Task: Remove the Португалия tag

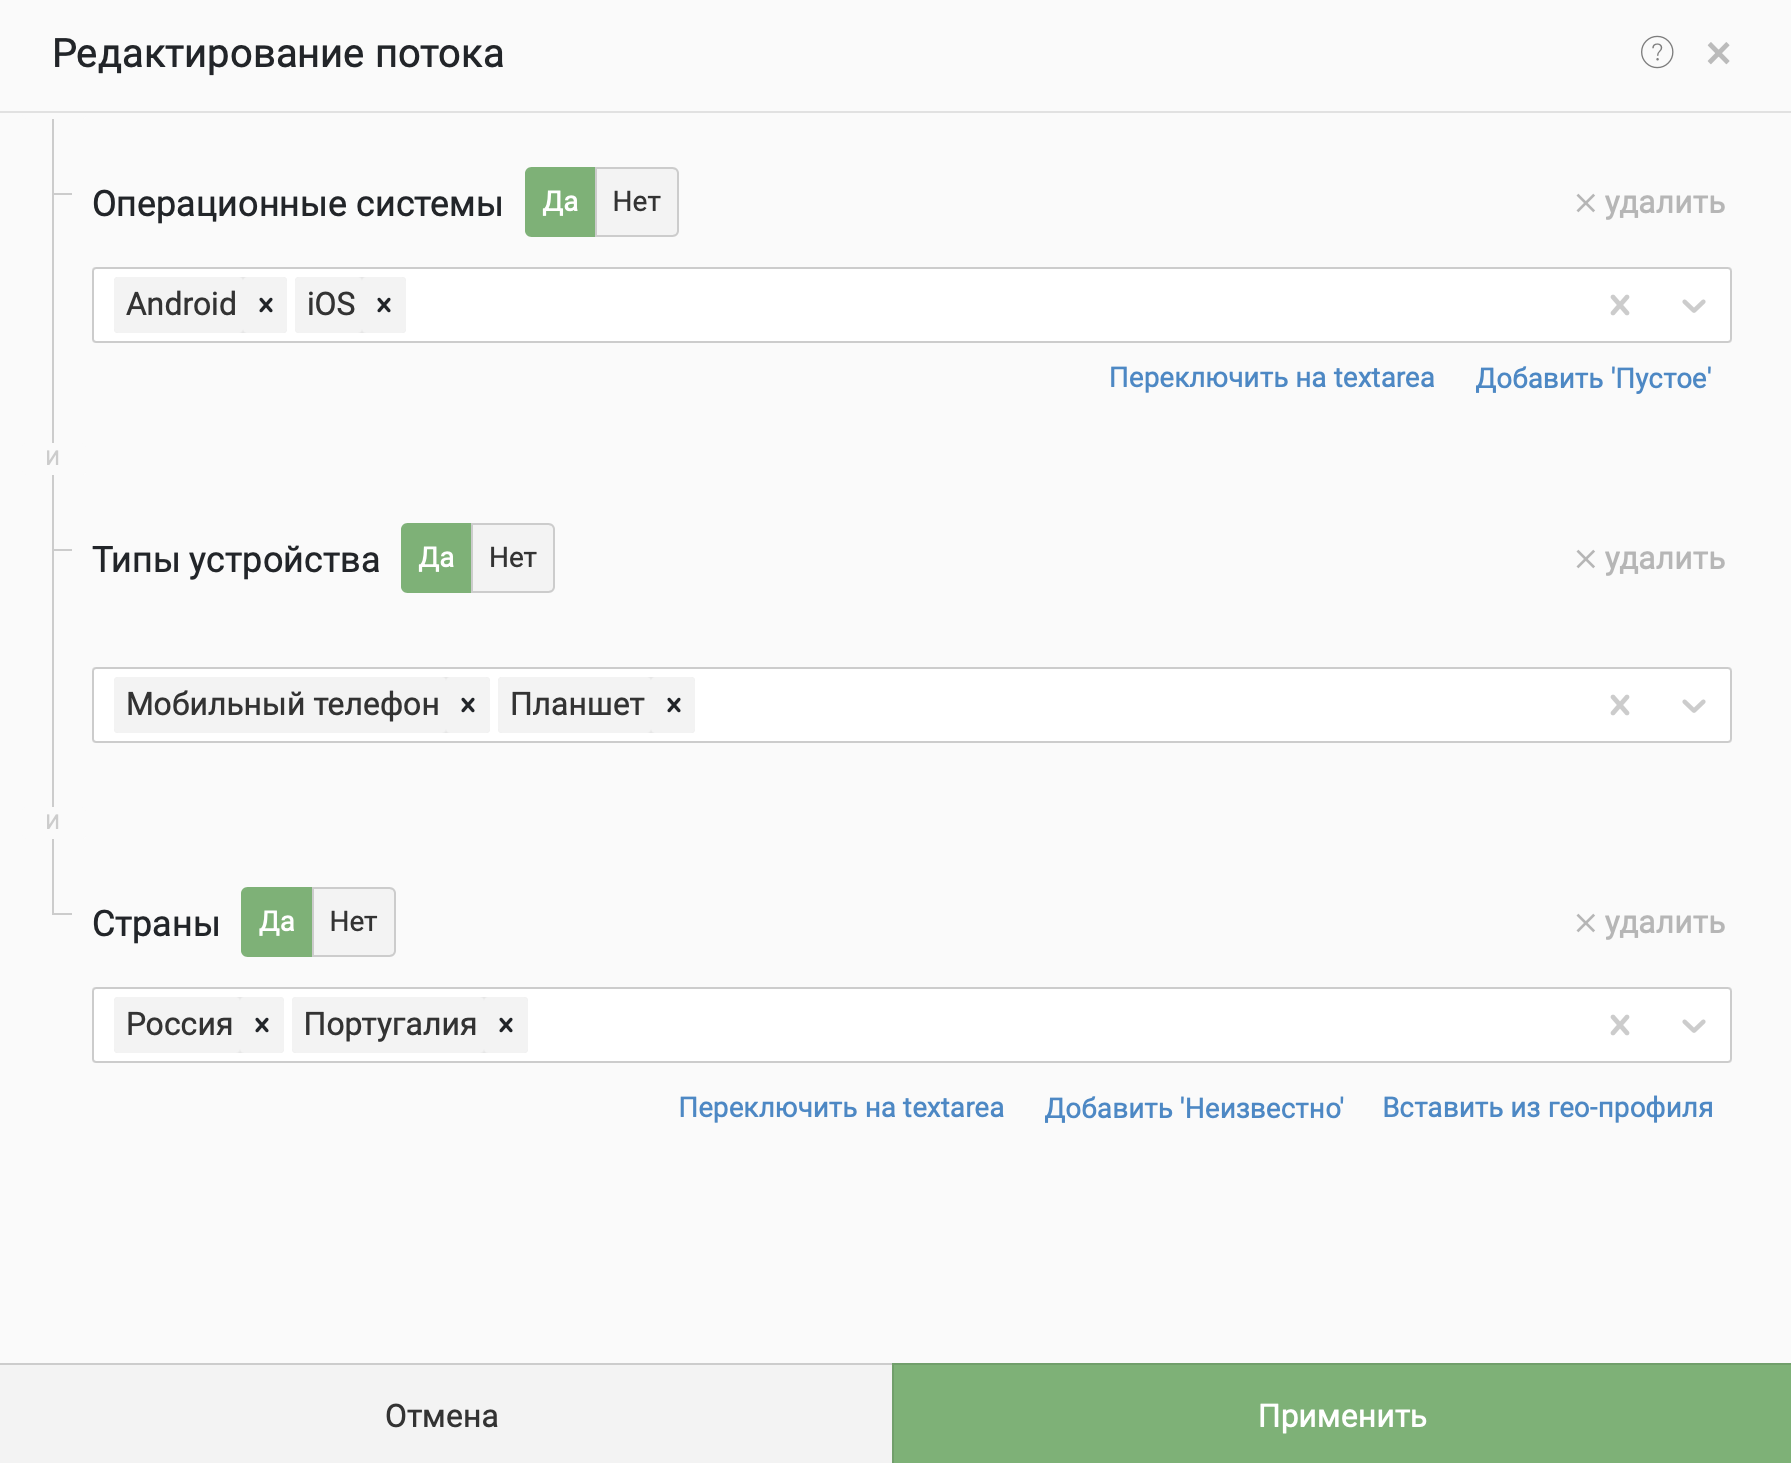Action: click(506, 1025)
